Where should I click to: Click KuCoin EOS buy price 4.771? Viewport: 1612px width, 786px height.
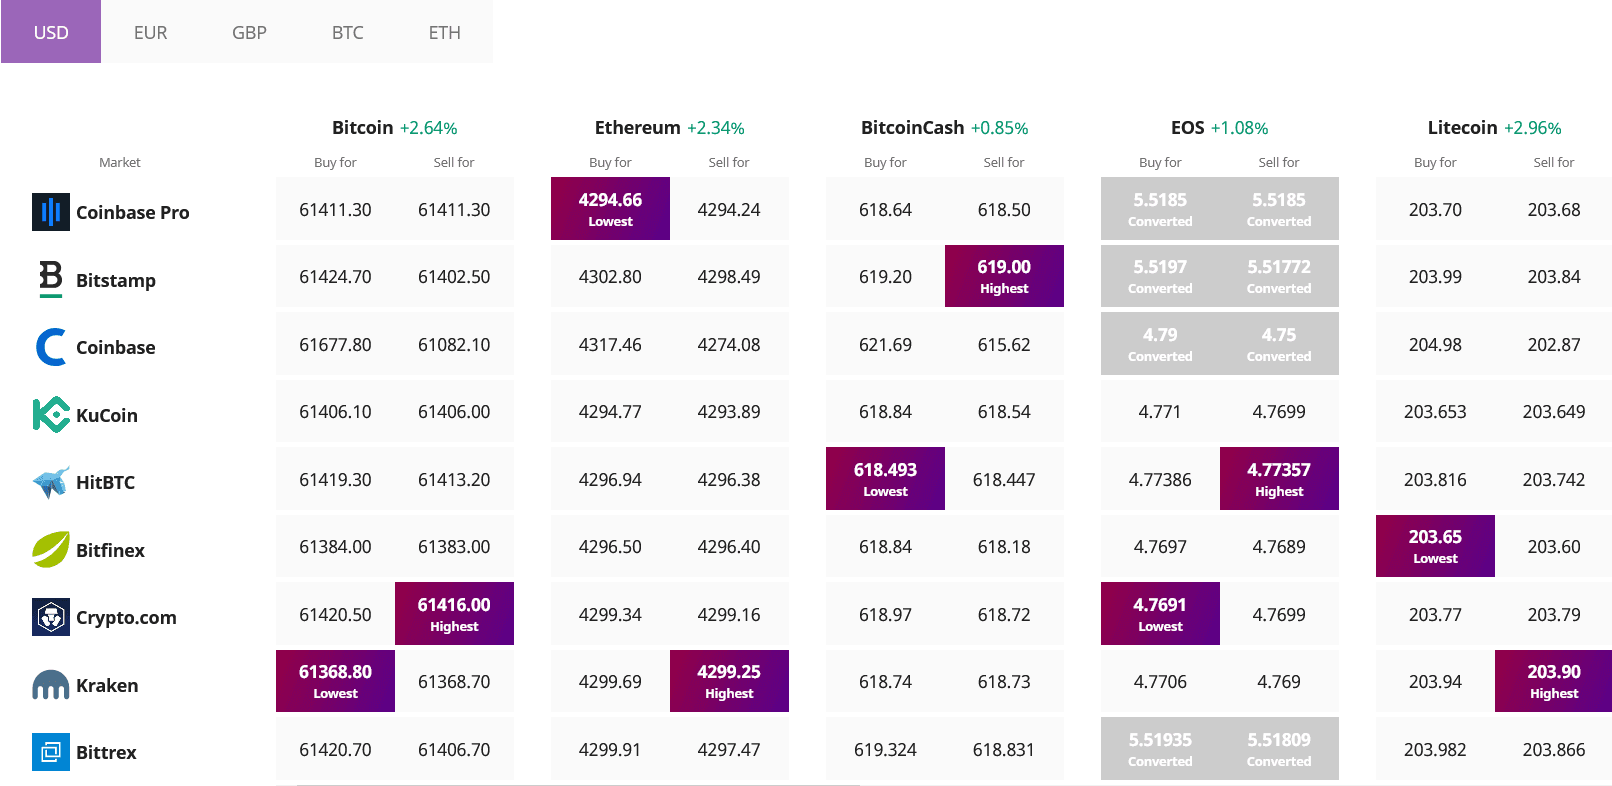[1160, 411]
